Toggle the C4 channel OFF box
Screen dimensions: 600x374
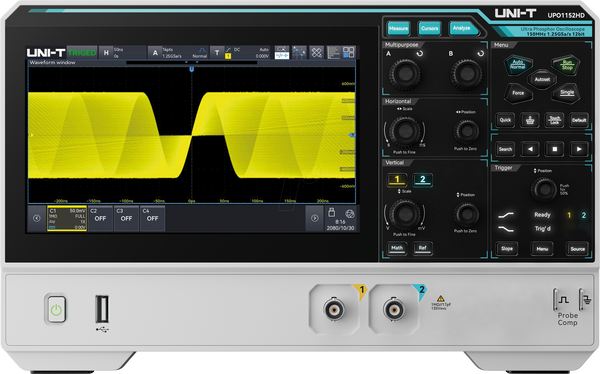pyautogui.click(x=152, y=218)
